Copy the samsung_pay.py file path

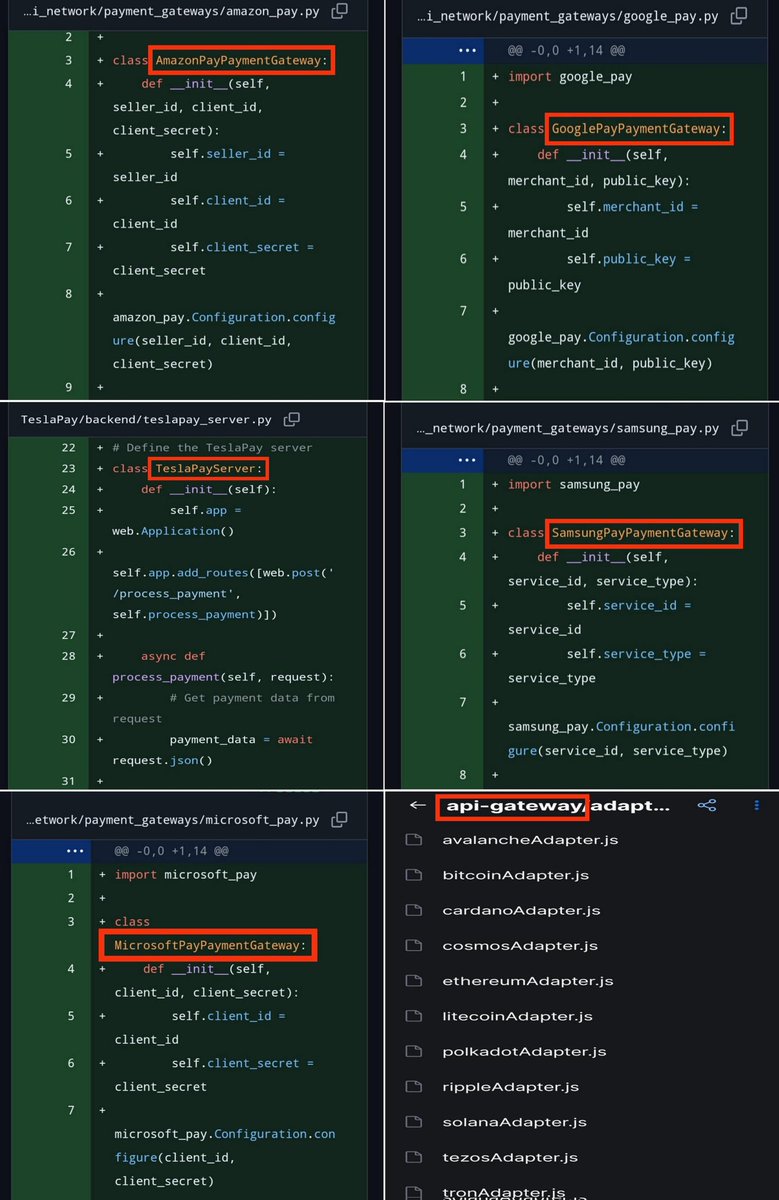tap(739, 427)
